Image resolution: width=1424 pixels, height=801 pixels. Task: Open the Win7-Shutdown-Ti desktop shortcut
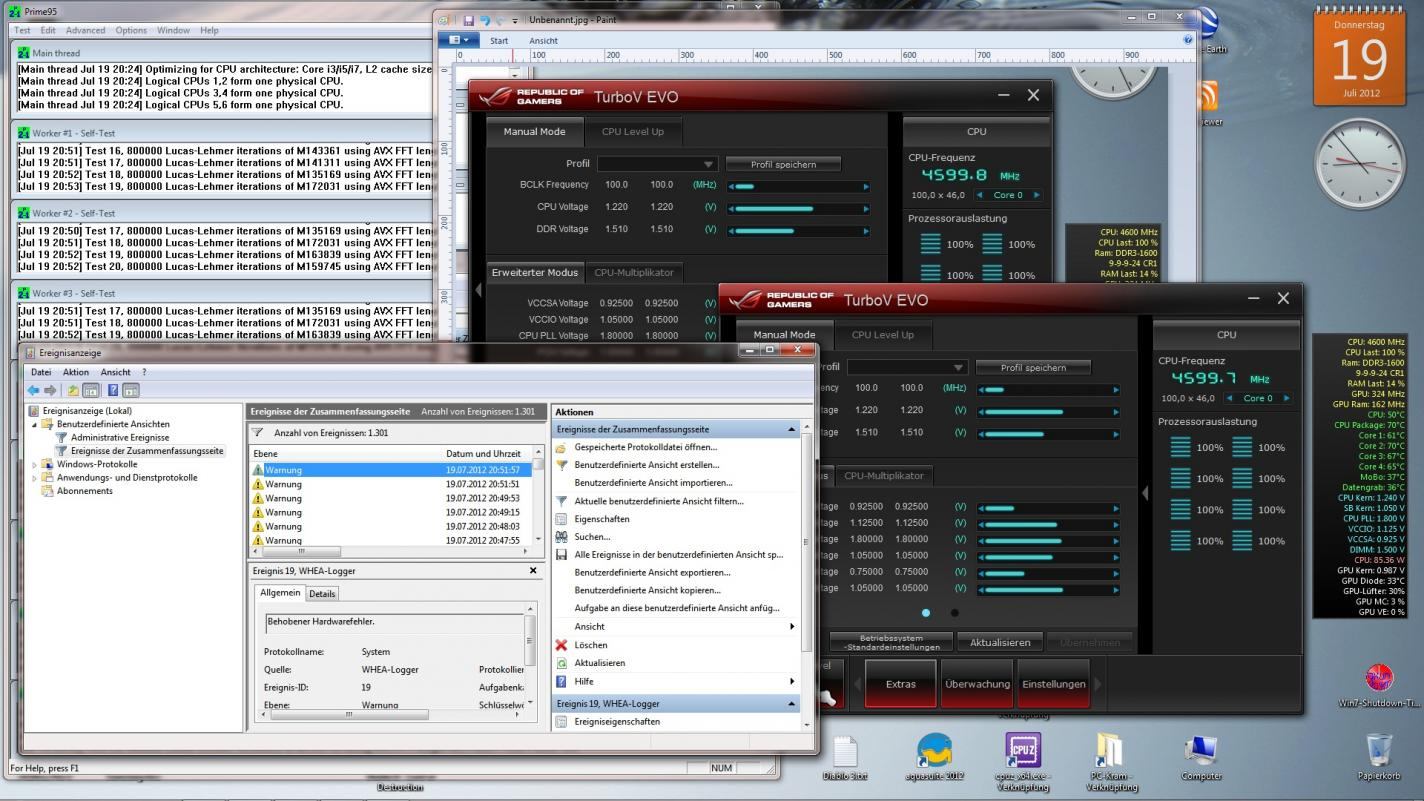click(x=1379, y=686)
